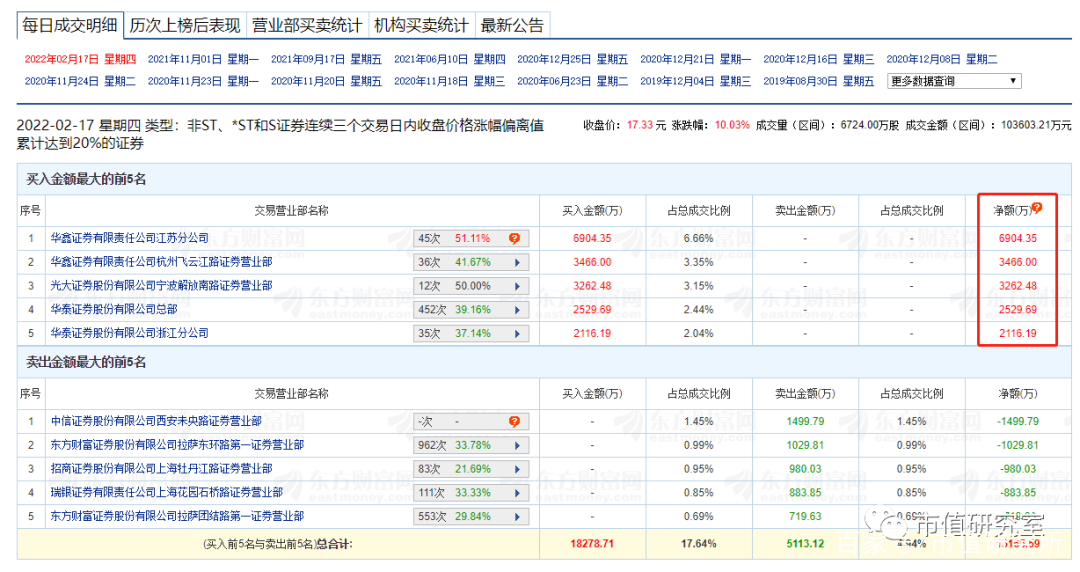Click total buy 18278.71 cell
This screenshot has width=1080, height=572.
pos(592,544)
